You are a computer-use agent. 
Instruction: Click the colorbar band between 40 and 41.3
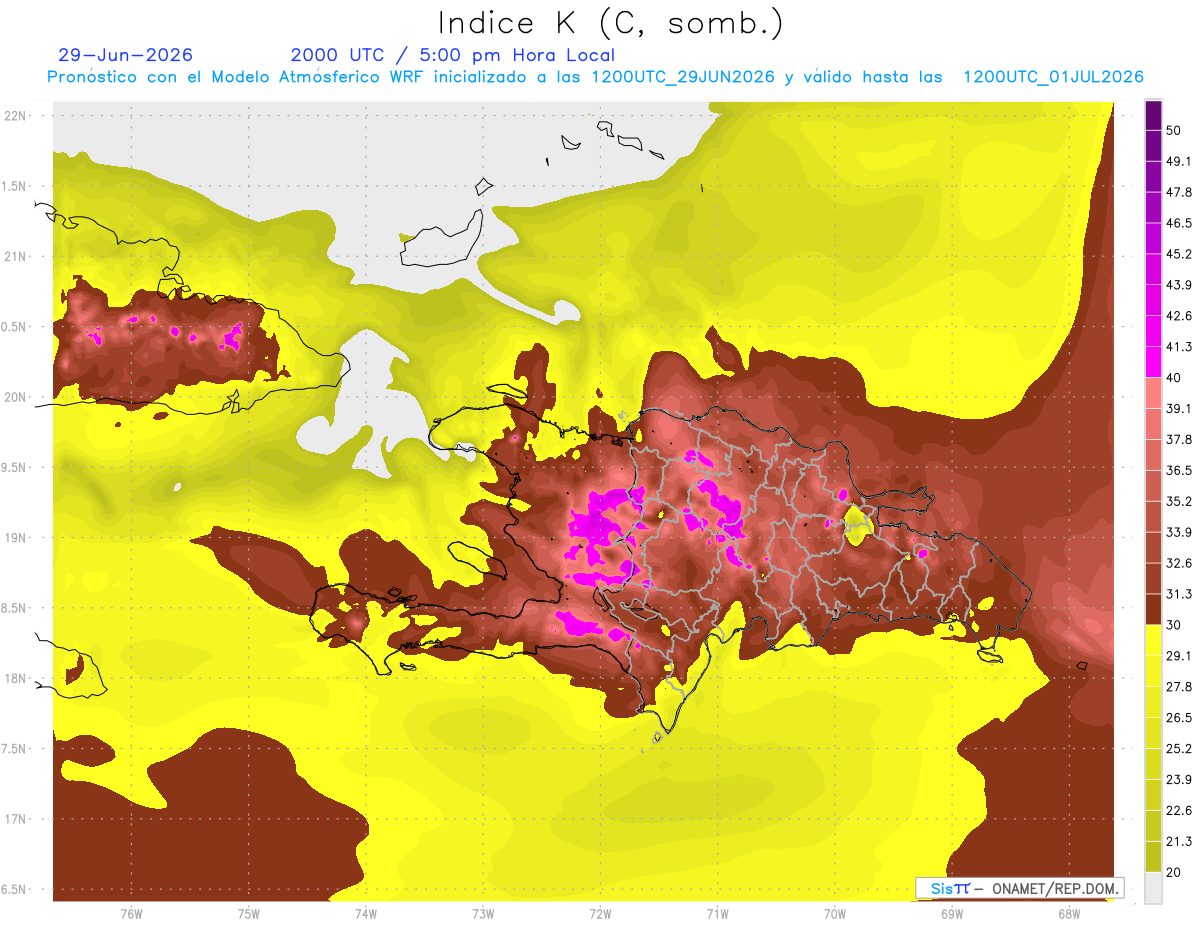[1153, 362]
